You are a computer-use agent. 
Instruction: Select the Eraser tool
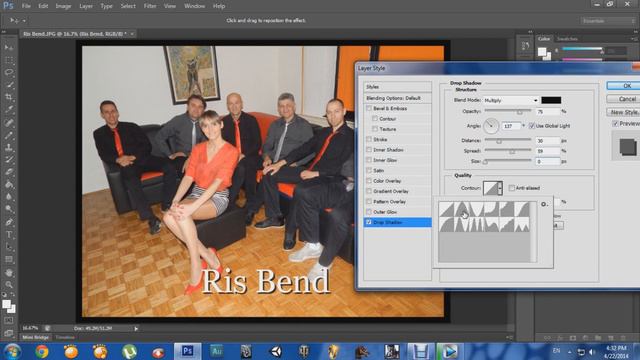9,172
